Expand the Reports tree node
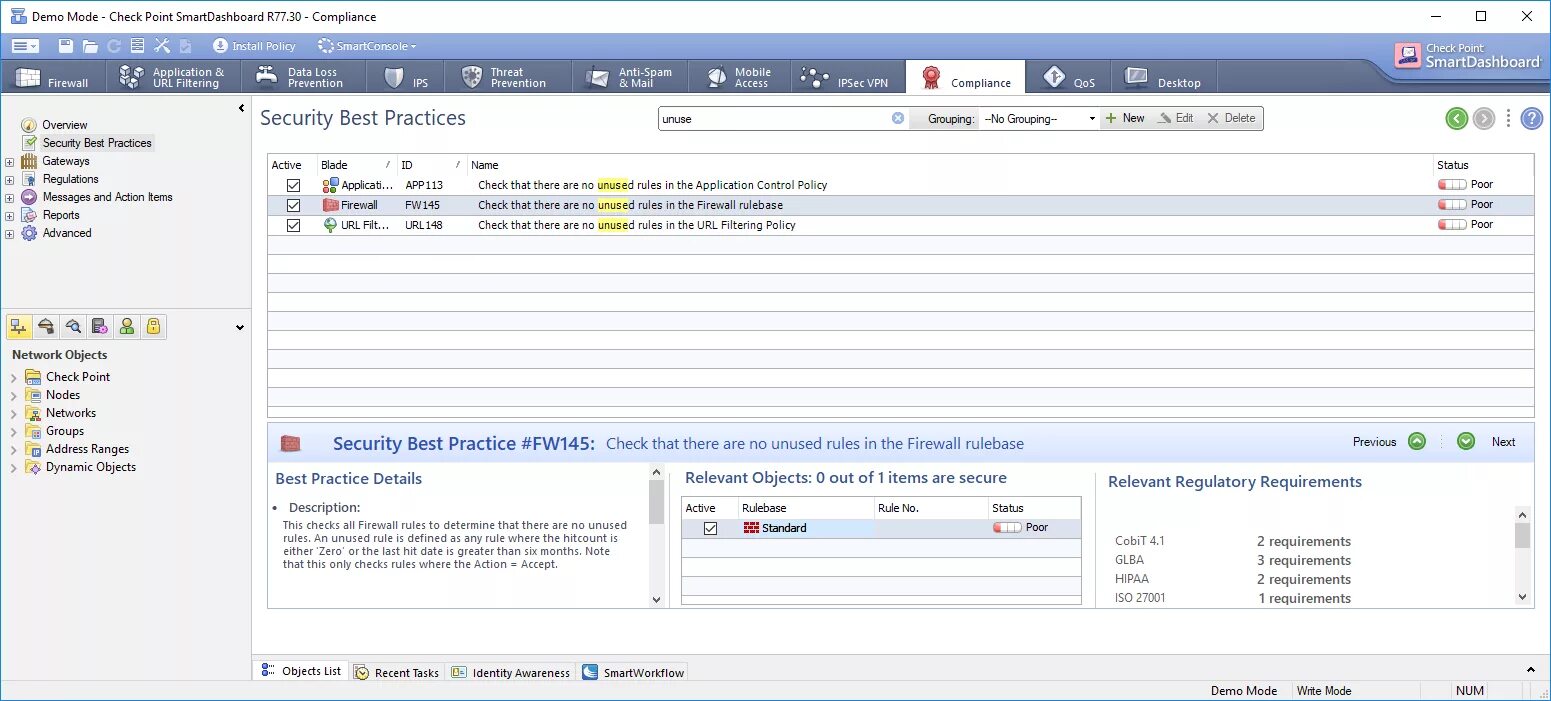This screenshot has width=1551, height=701. (x=10, y=215)
